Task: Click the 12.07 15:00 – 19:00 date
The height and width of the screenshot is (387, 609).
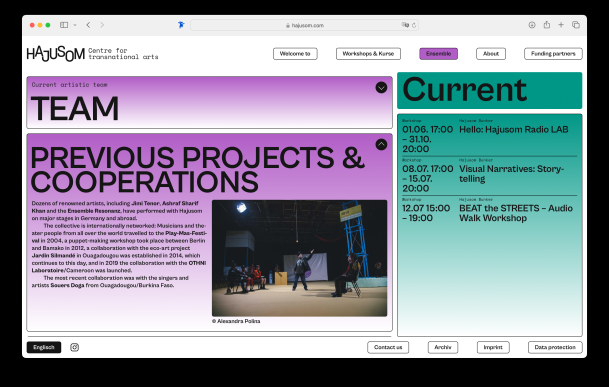Action: (x=426, y=213)
